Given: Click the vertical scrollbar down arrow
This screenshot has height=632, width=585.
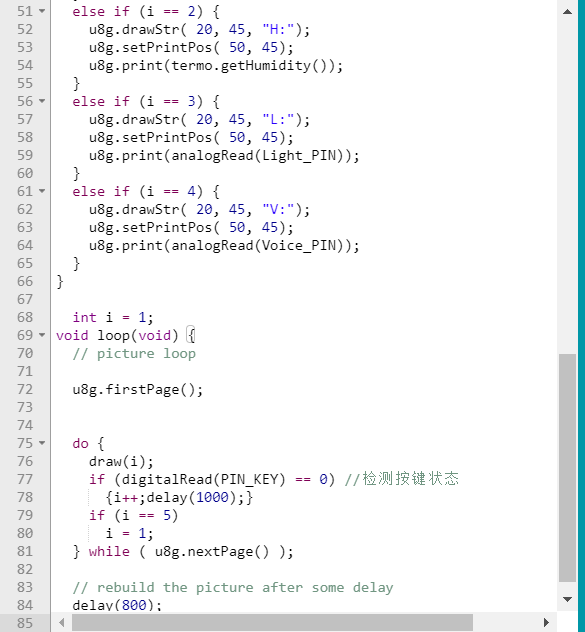Looking at the screenshot, I should [x=567, y=599].
